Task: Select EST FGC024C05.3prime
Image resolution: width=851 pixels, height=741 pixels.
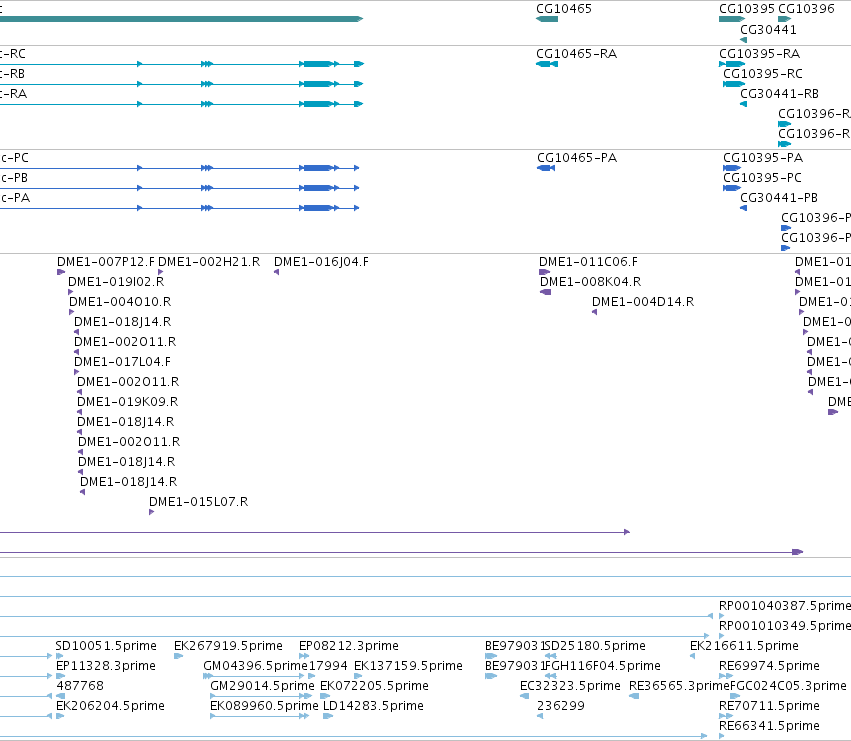Action: [x=788, y=686]
